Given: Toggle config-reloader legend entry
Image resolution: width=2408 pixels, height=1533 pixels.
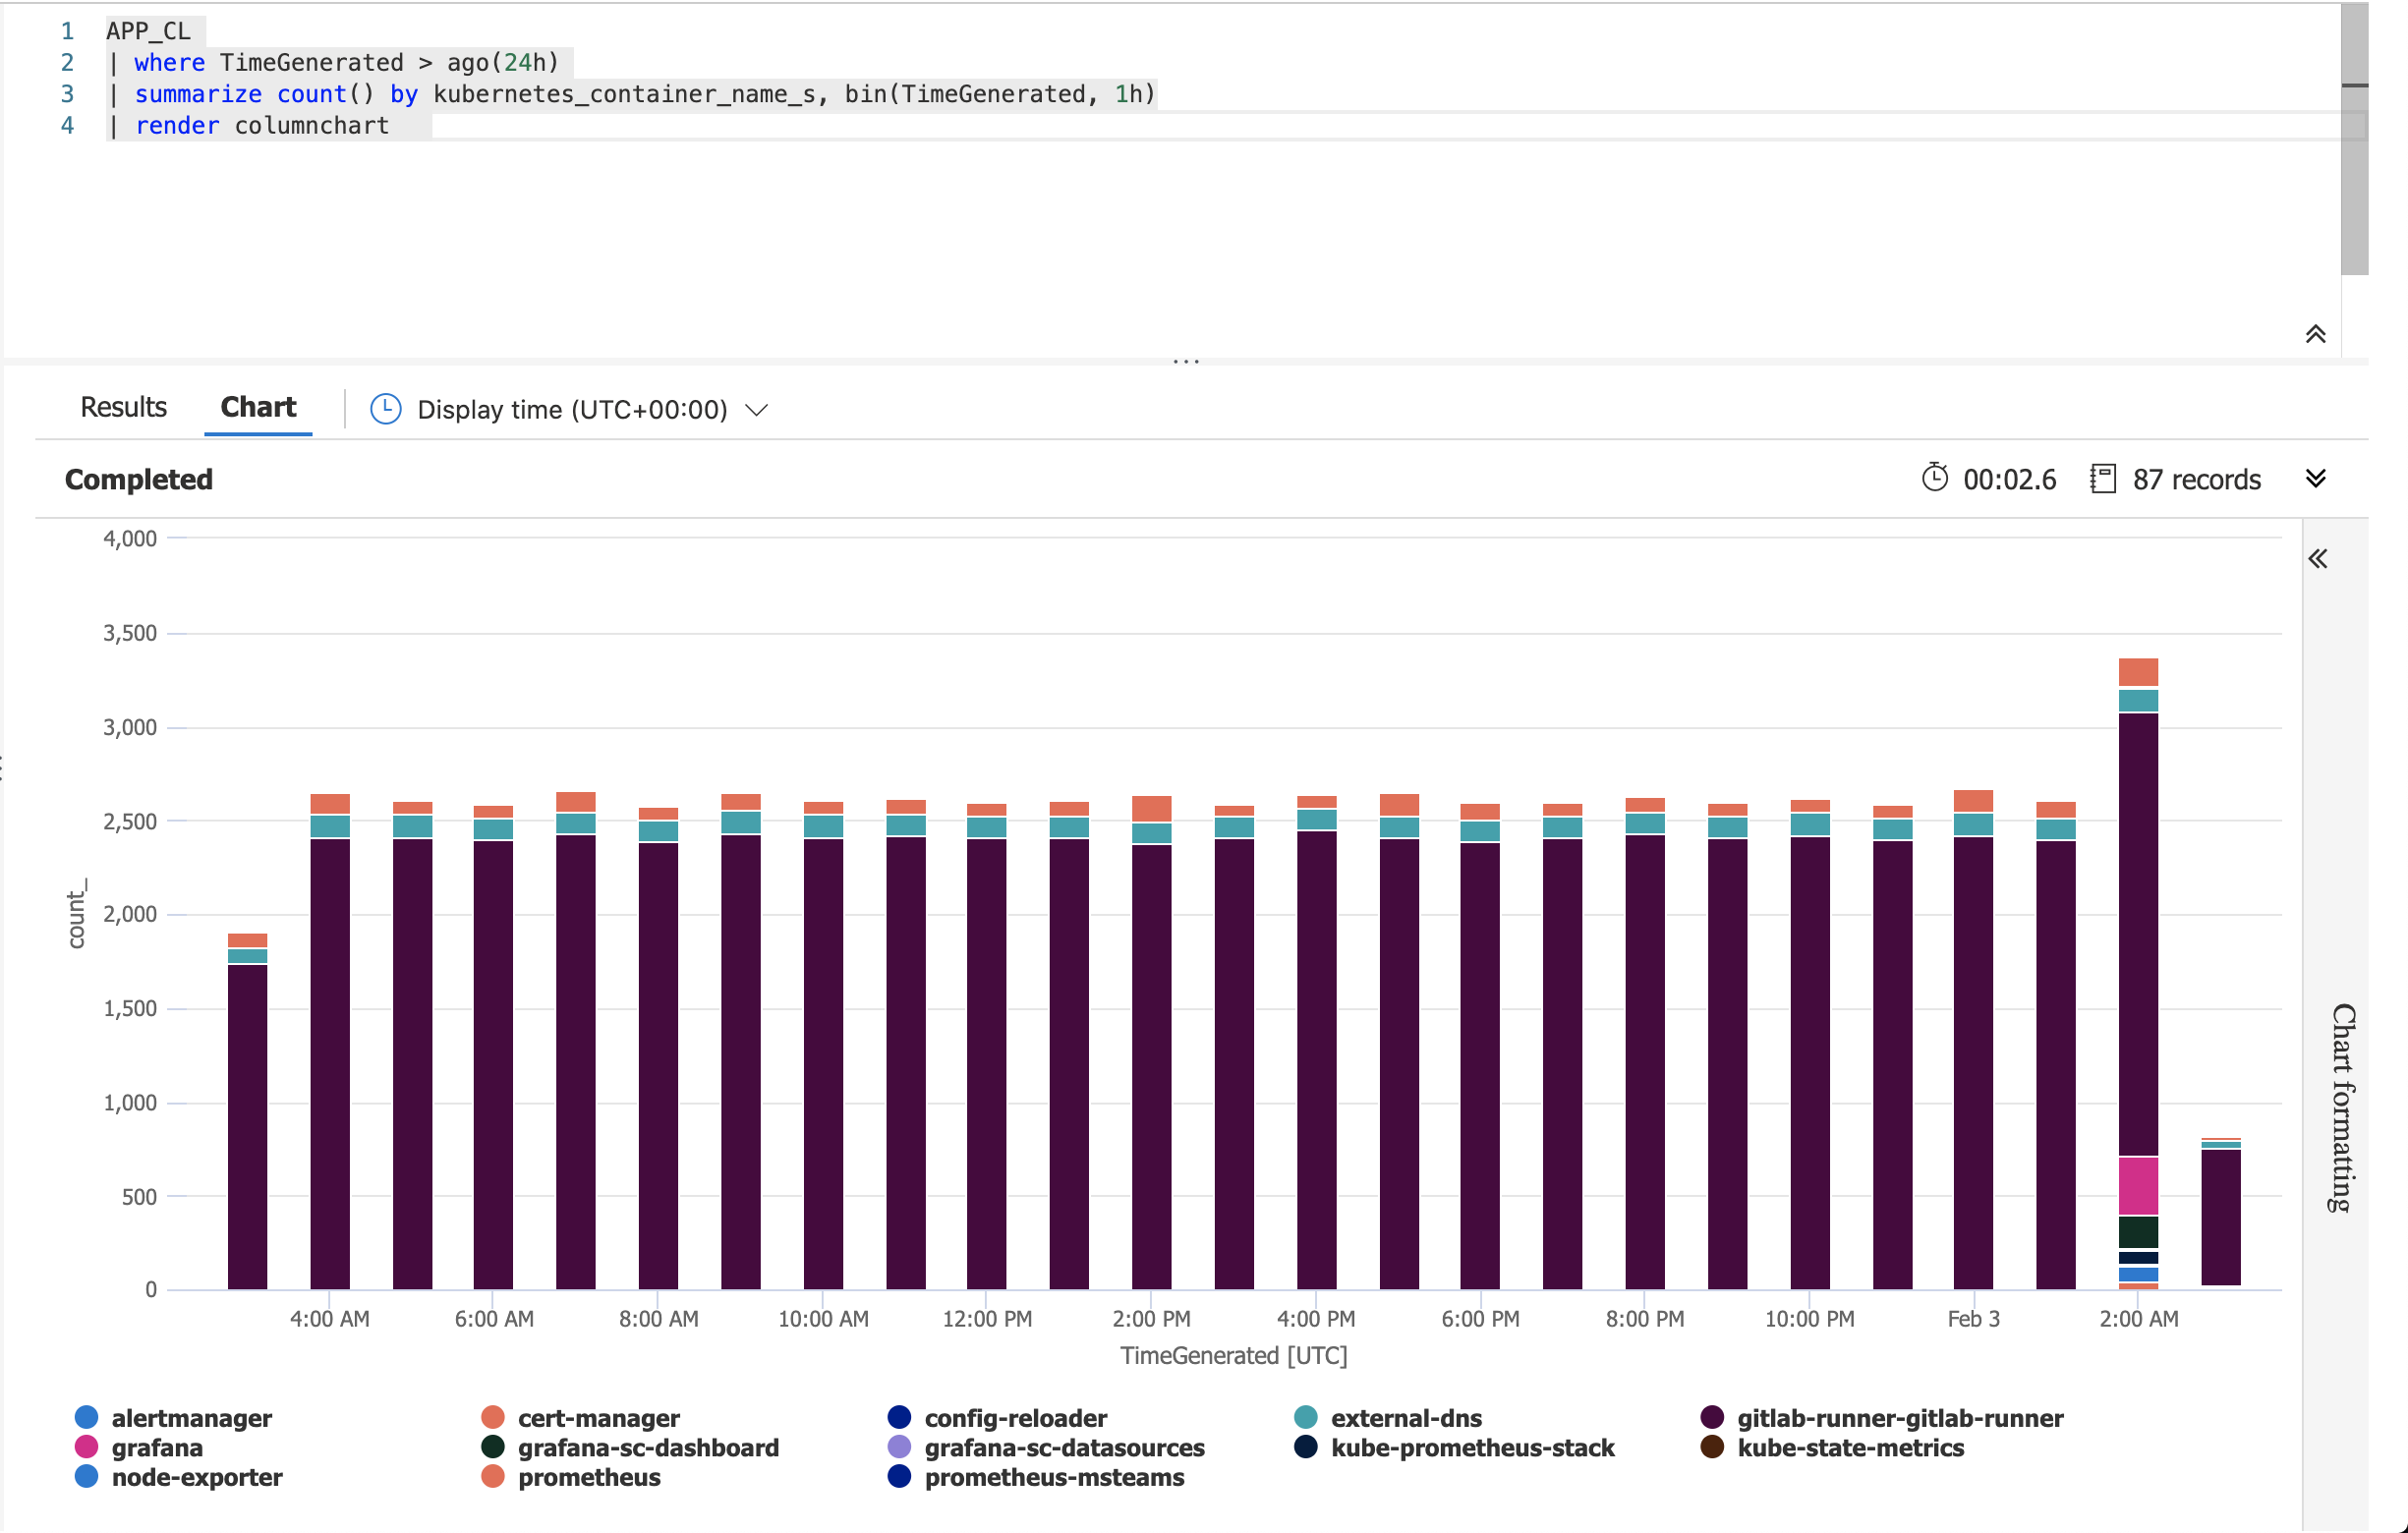Looking at the screenshot, I should pyautogui.click(x=997, y=1419).
